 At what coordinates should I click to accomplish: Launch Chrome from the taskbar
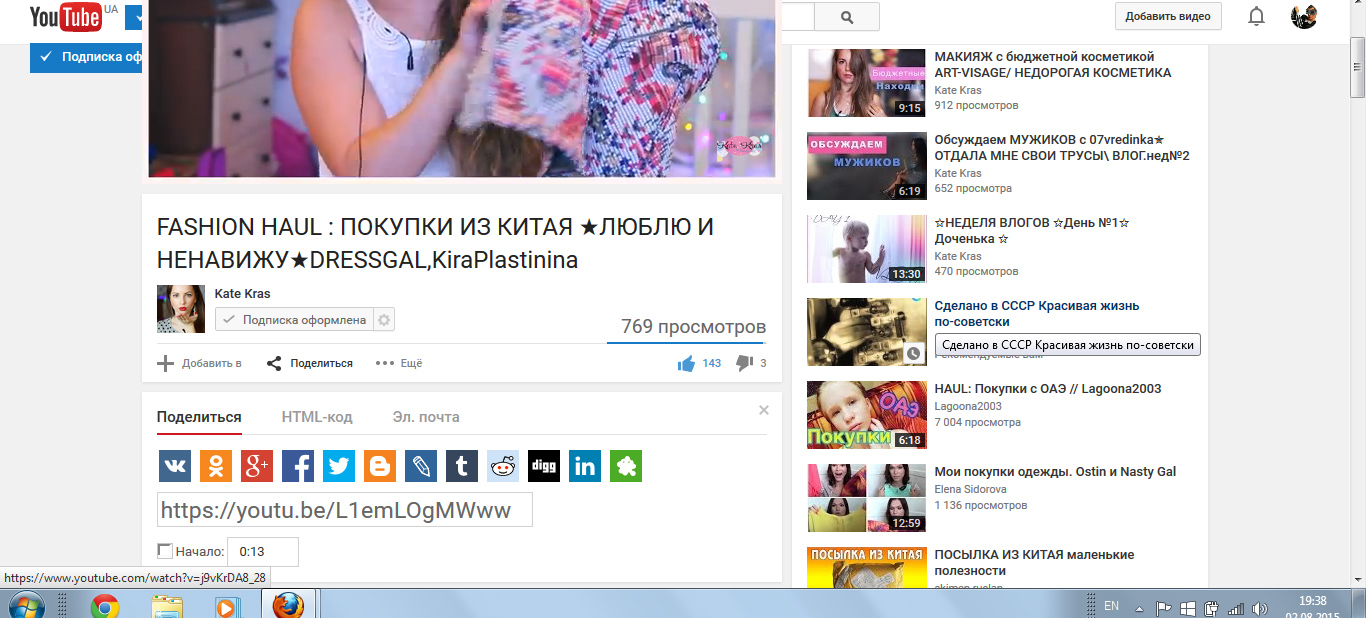[x=105, y=605]
